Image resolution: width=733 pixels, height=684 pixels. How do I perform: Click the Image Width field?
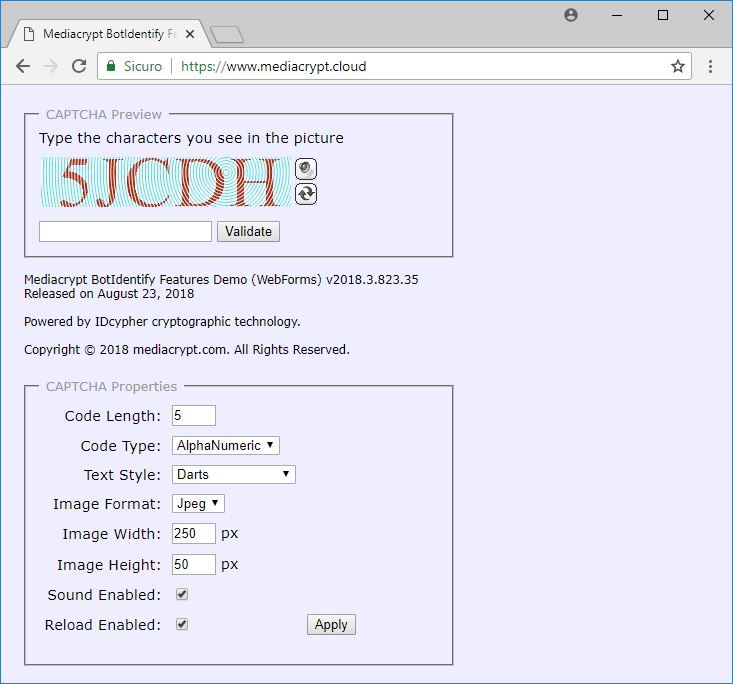tap(194, 533)
